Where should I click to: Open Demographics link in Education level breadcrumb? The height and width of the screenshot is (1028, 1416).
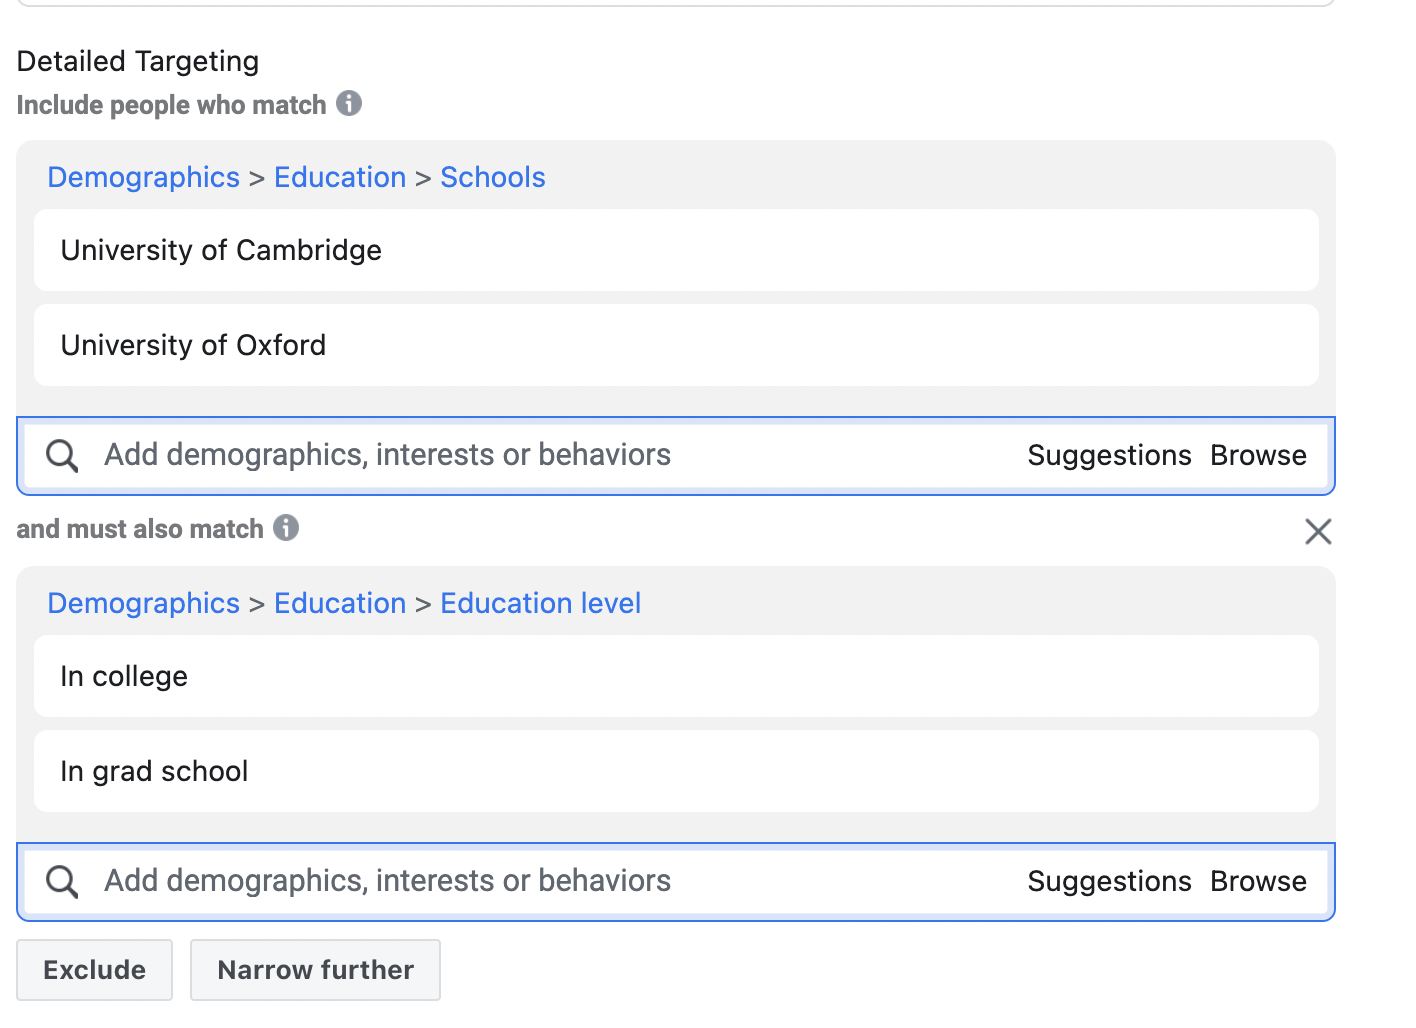(x=144, y=603)
